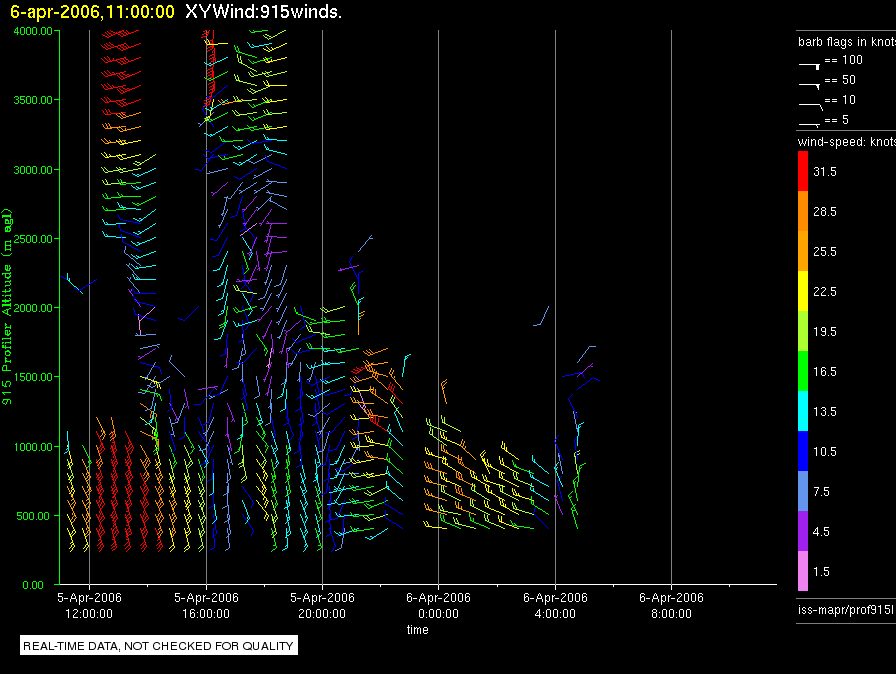Click the 5-knot barb flag legend symbol

(x=810, y=122)
